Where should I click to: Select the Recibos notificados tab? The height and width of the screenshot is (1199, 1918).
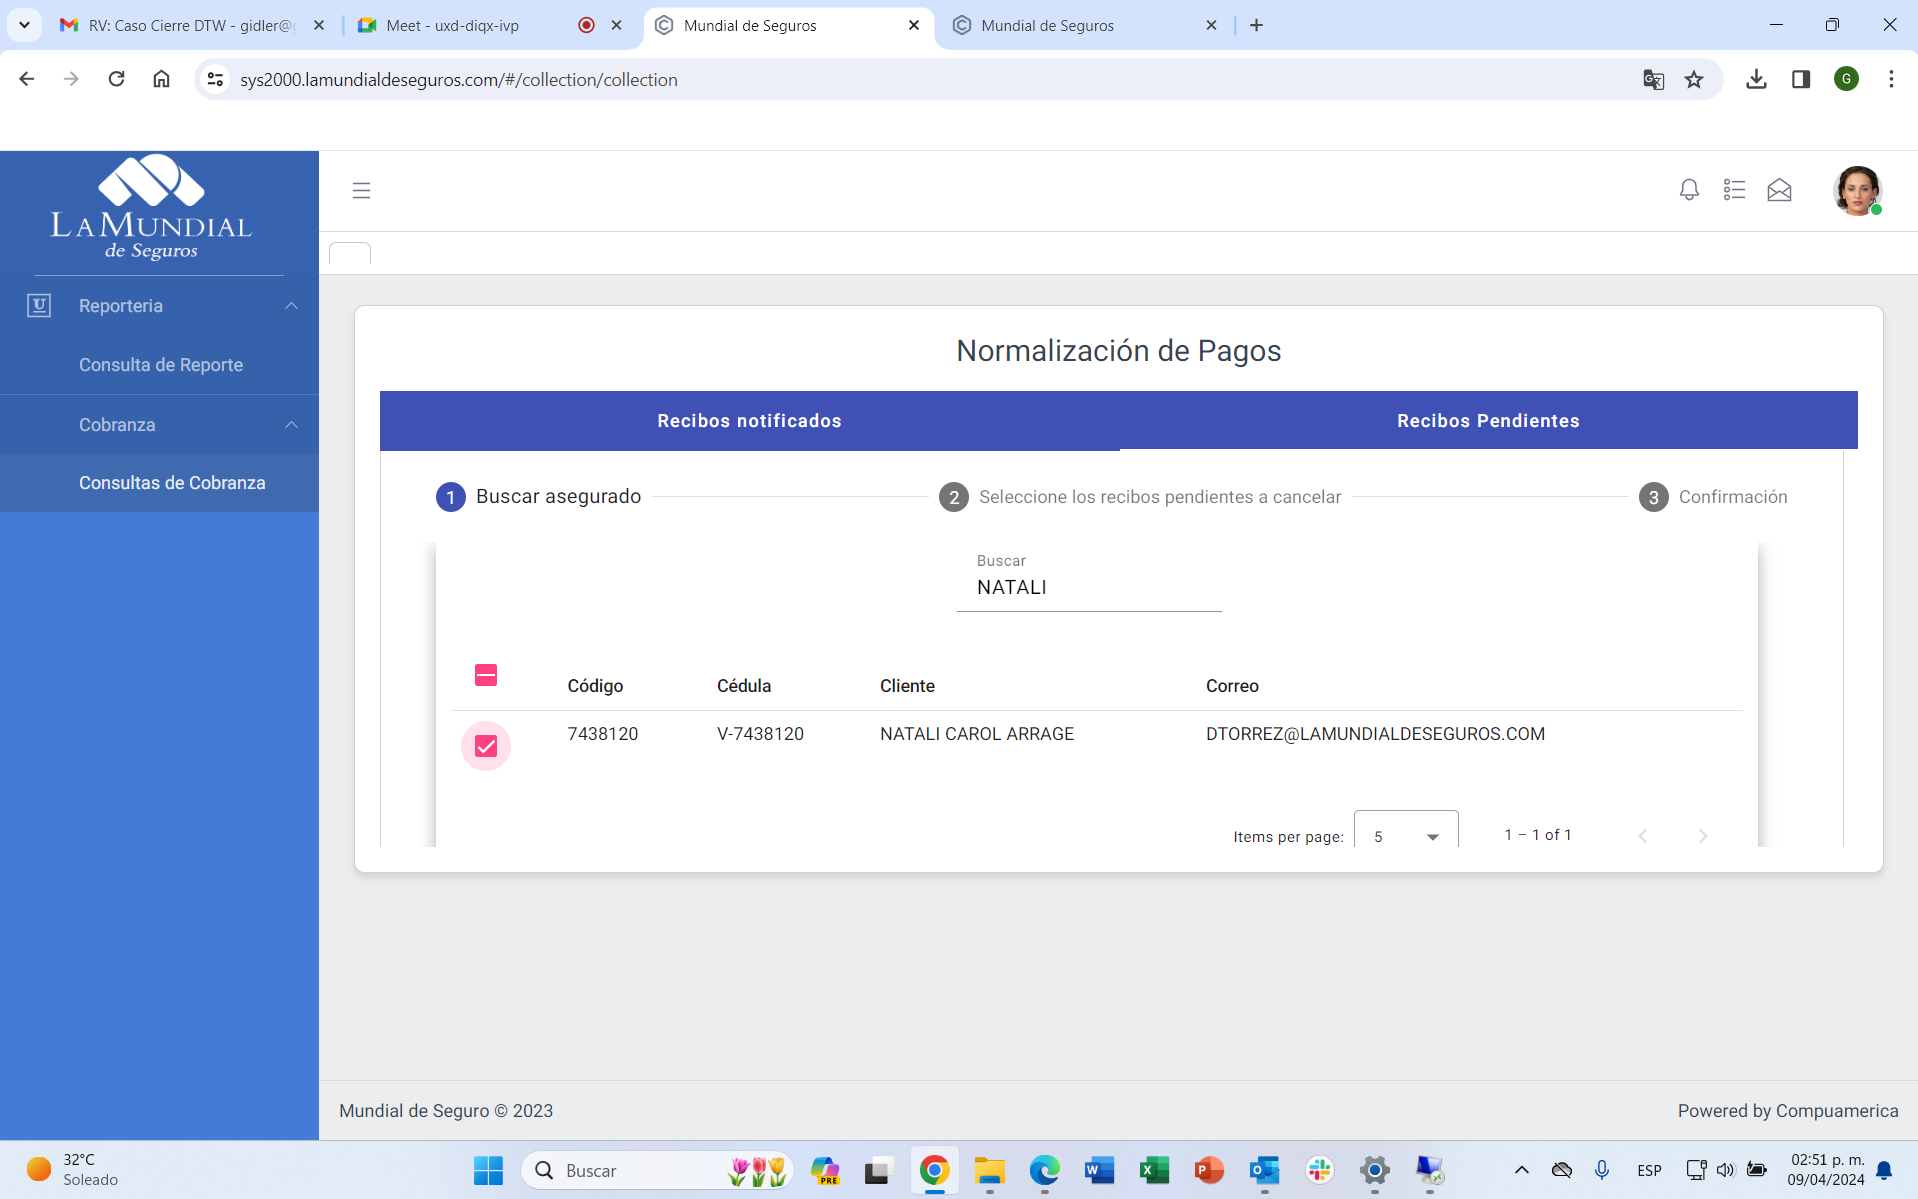click(749, 421)
